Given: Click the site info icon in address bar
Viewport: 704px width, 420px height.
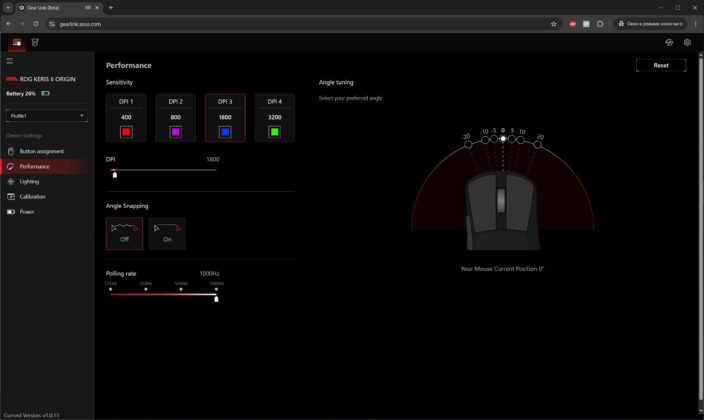Looking at the screenshot, I should click(x=52, y=24).
